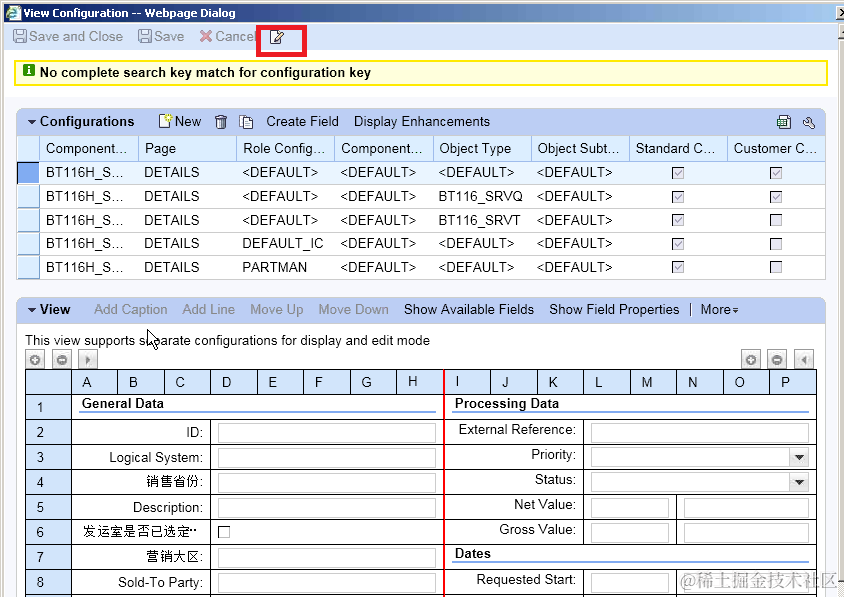Toggle Standard checkbox for BT116_SRVT row
Viewport: 844px width, 597px height.
point(678,220)
